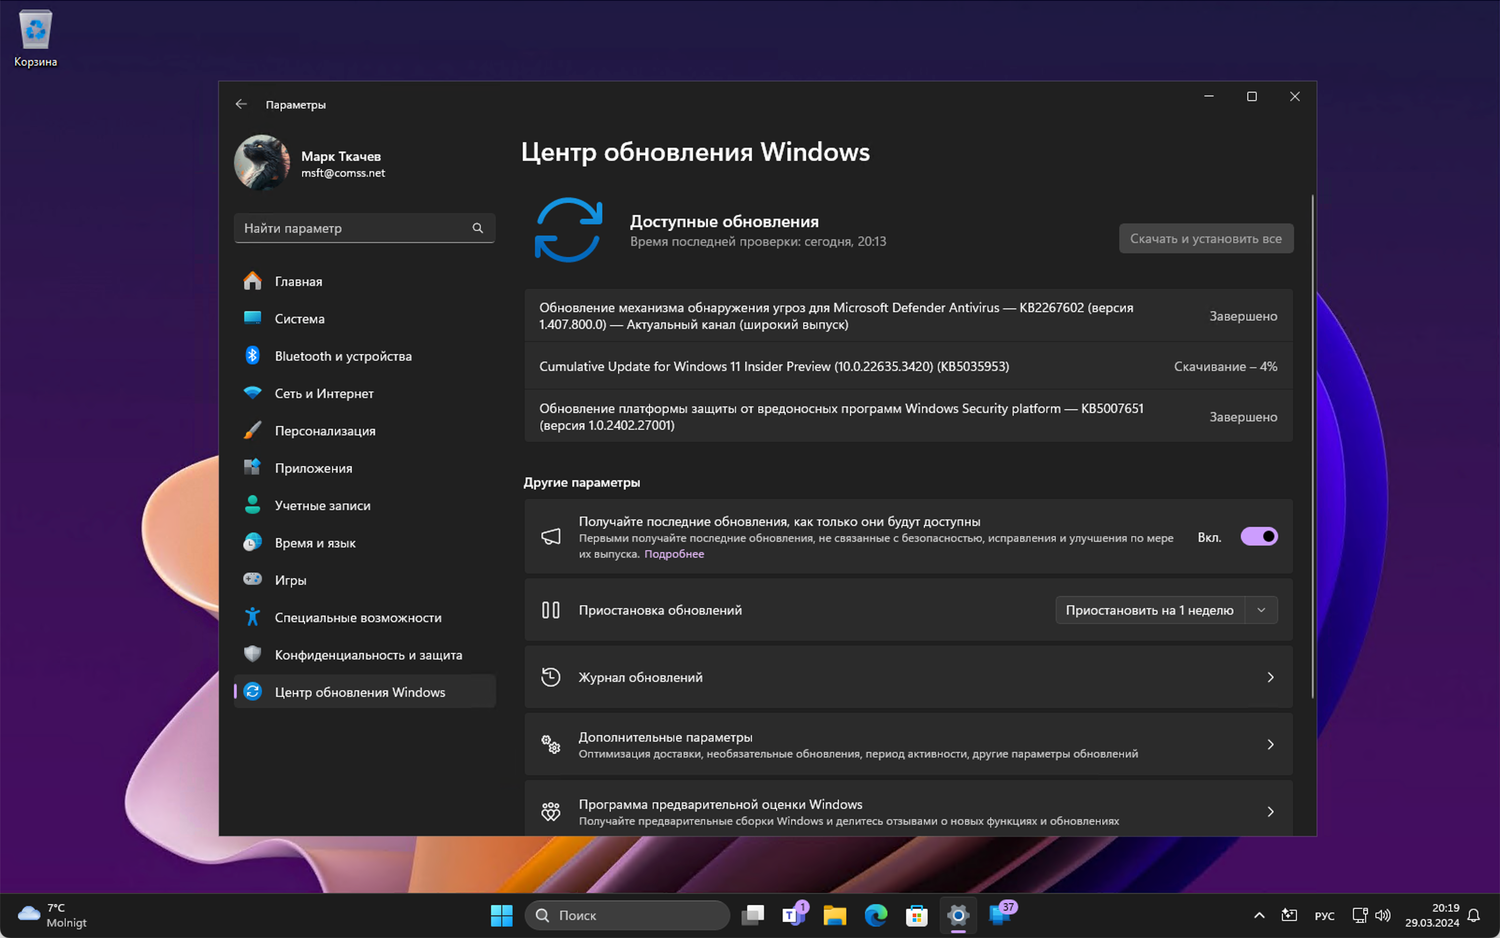Image resolution: width=1500 pixels, height=938 pixels.
Task: Show hidden system tray icons
Action: point(1259,915)
